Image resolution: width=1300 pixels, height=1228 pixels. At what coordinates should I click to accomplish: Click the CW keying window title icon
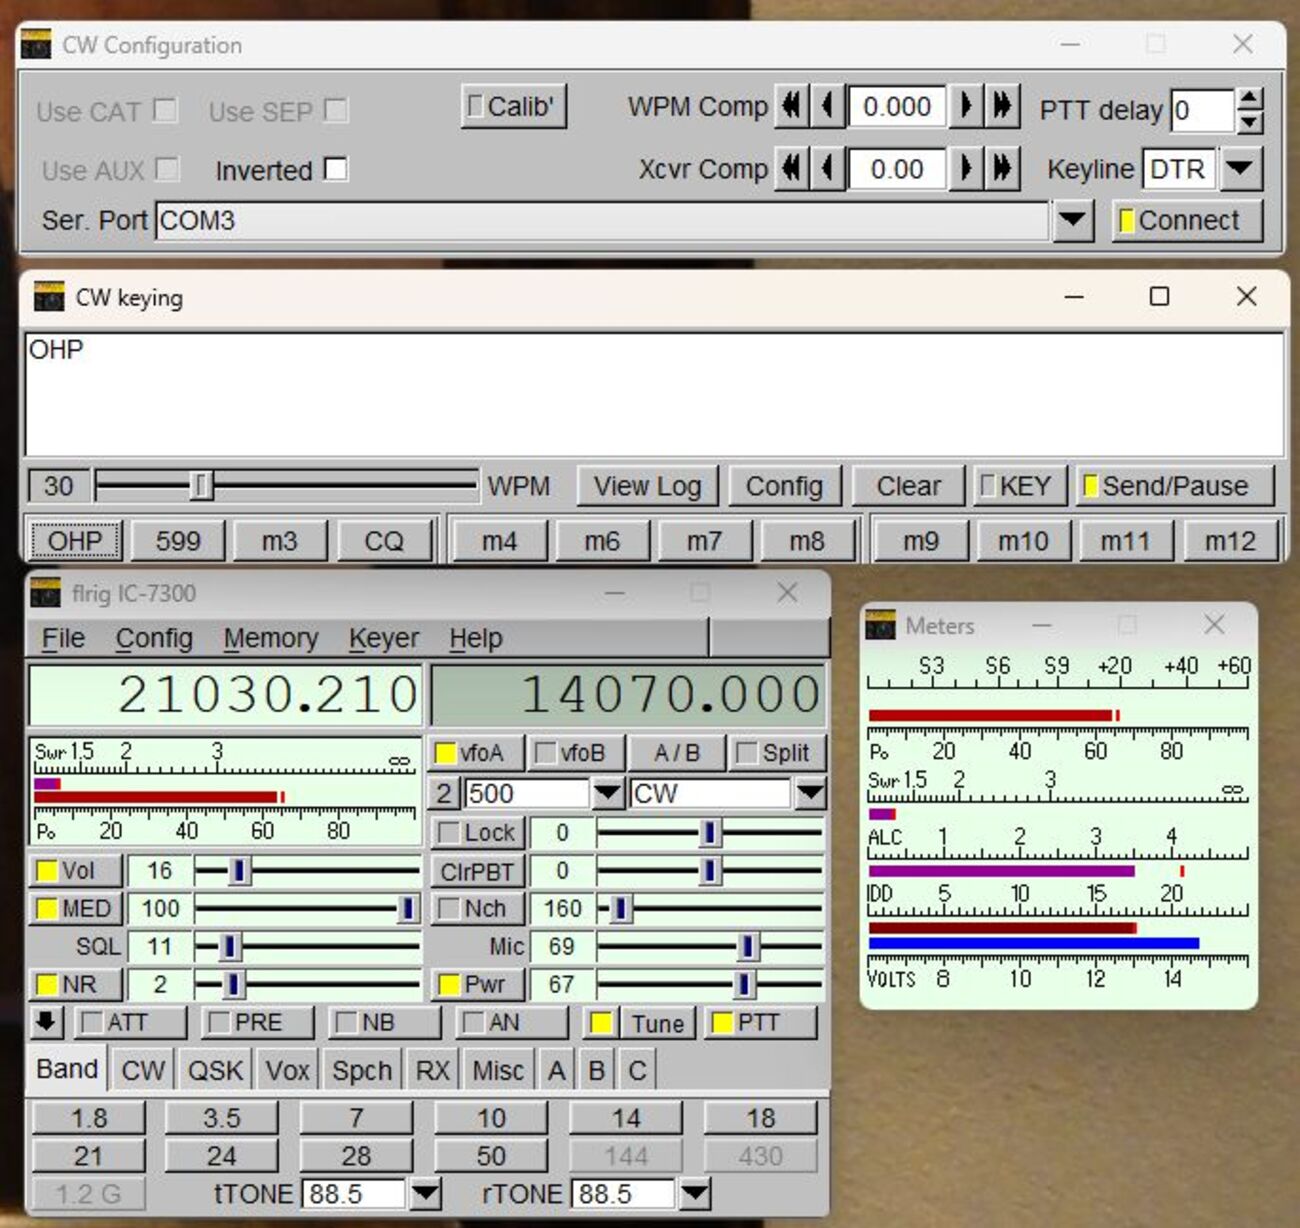(48, 297)
